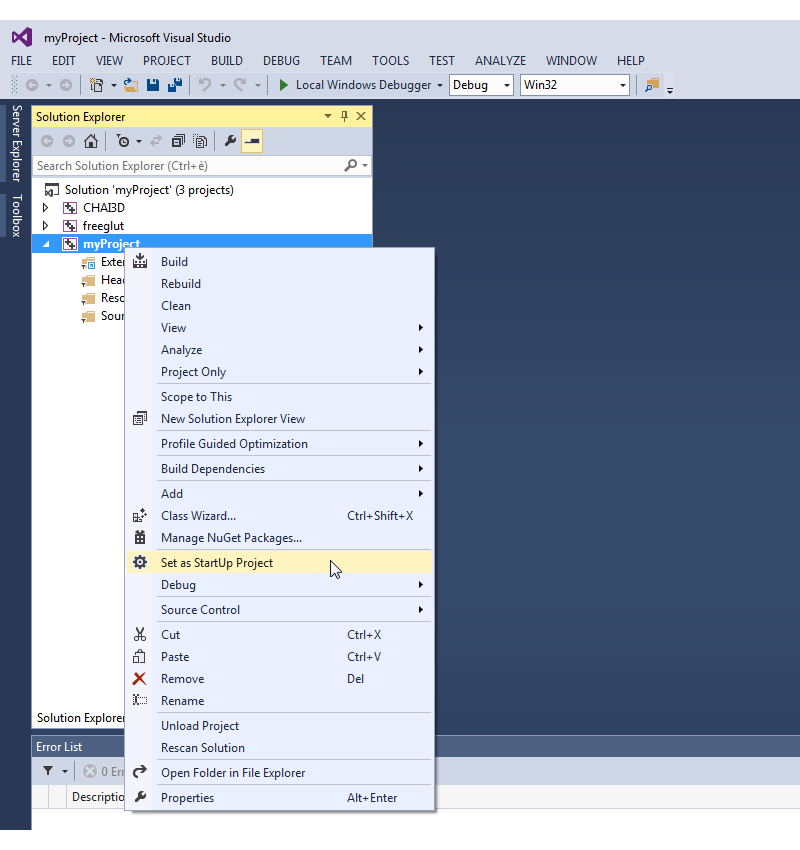The height and width of the screenshot is (850, 800).
Task: Open the TOOLS menu
Action: tap(391, 61)
